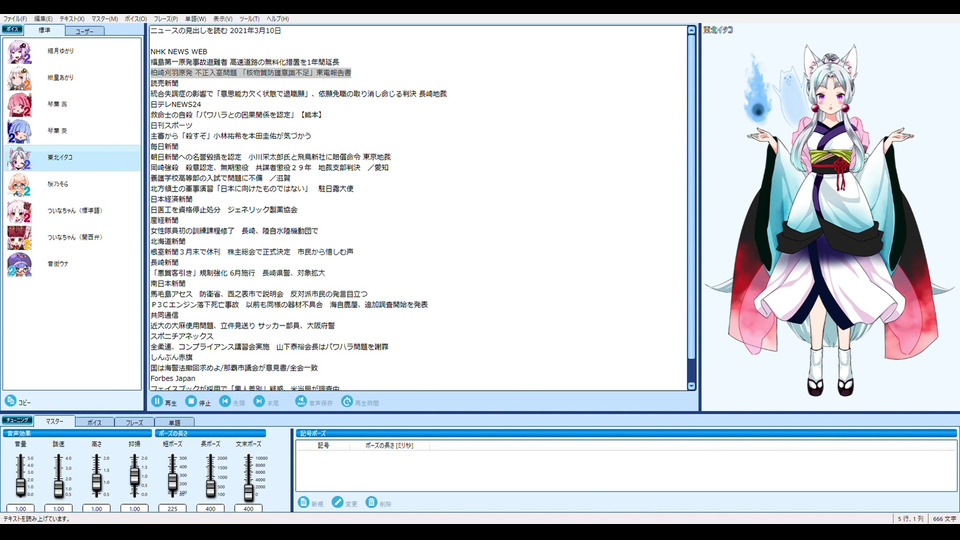The height and width of the screenshot is (540, 960).
Task: Click the コピー (copy) preset icon
Action: pos(10,401)
